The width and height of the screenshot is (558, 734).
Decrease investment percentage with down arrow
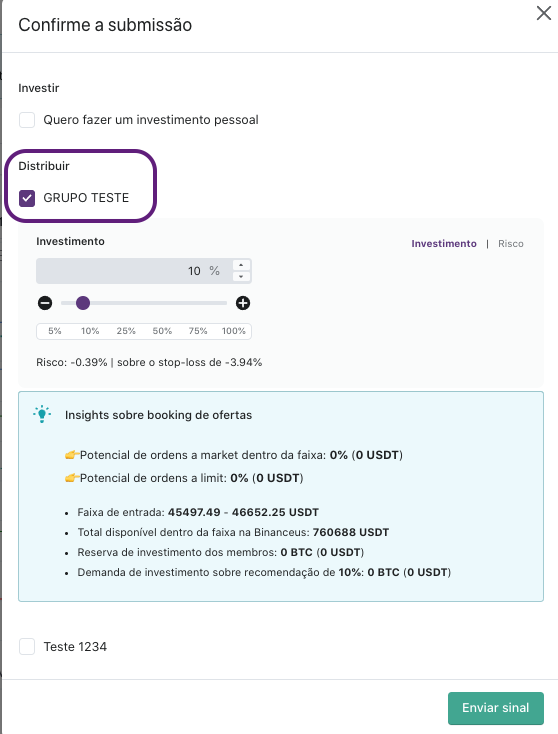tap(241, 277)
